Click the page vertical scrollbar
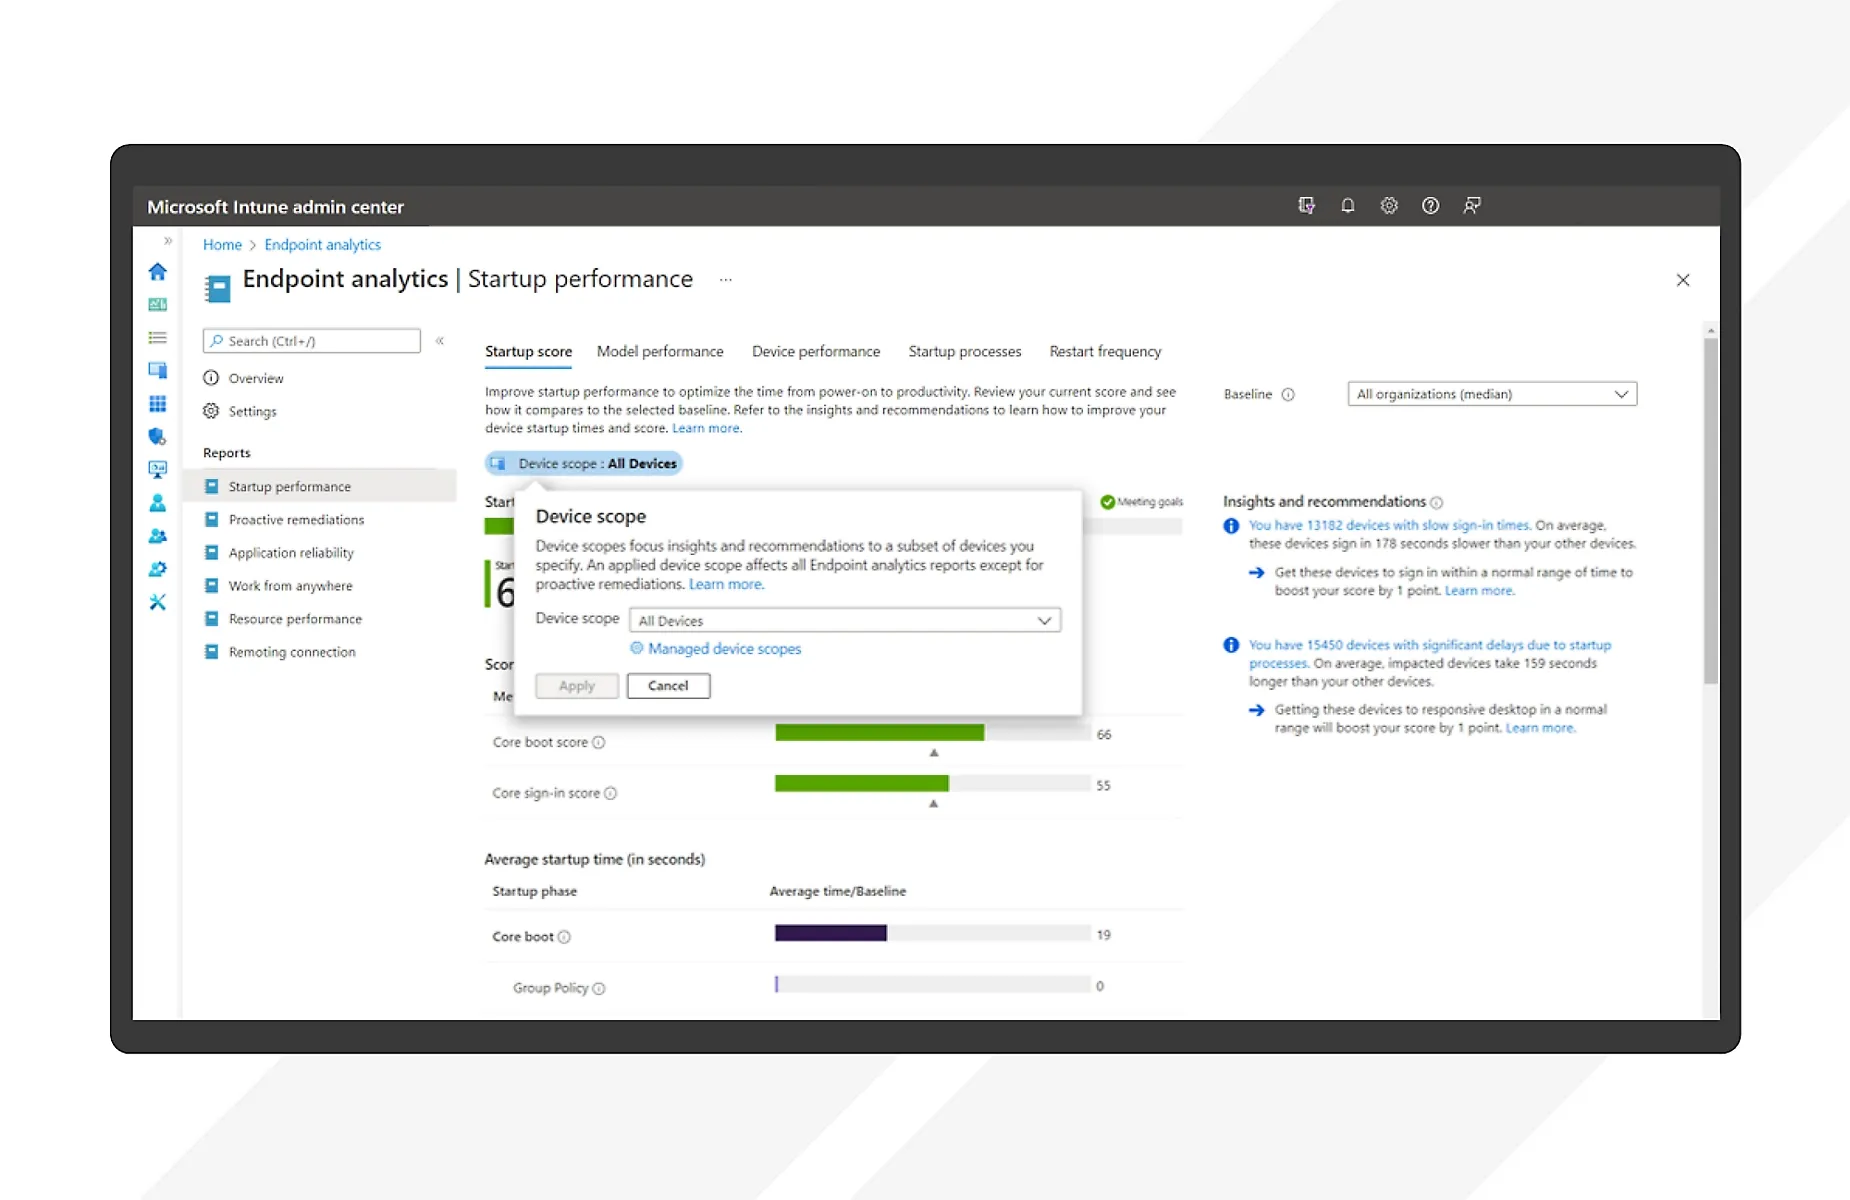The image size is (1850, 1200). [1711, 510]
